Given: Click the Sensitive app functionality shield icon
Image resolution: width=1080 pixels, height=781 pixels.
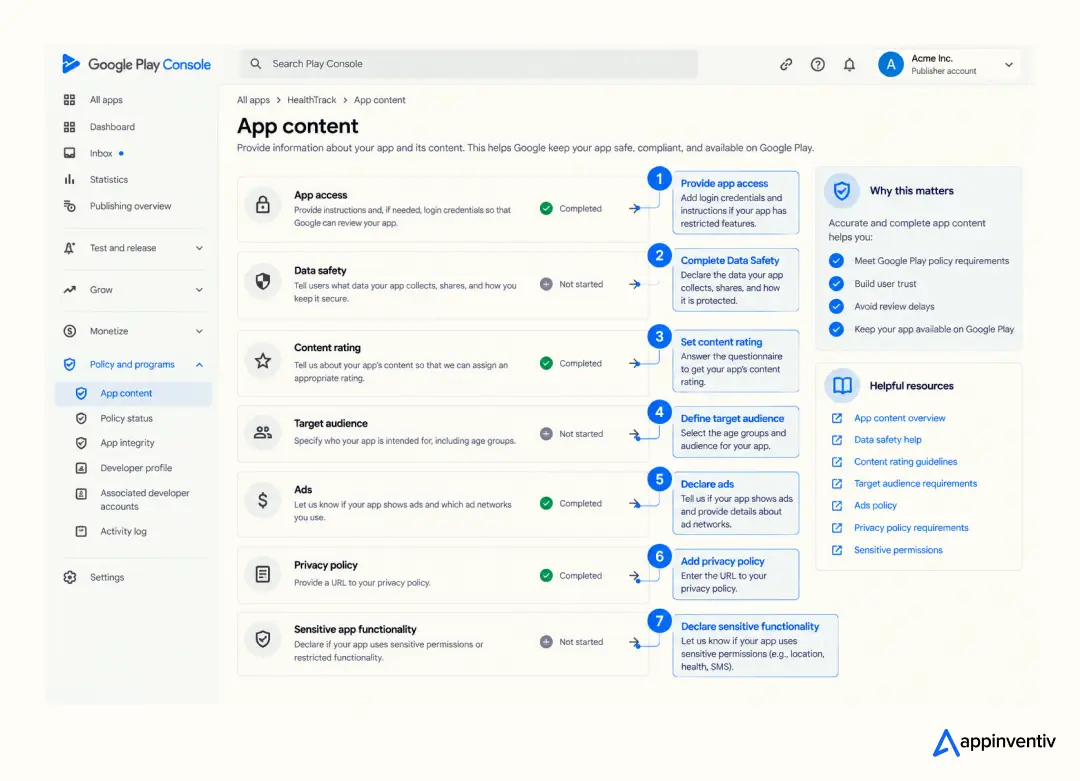Looking at the screenshot, I should [x=262, y=639].
